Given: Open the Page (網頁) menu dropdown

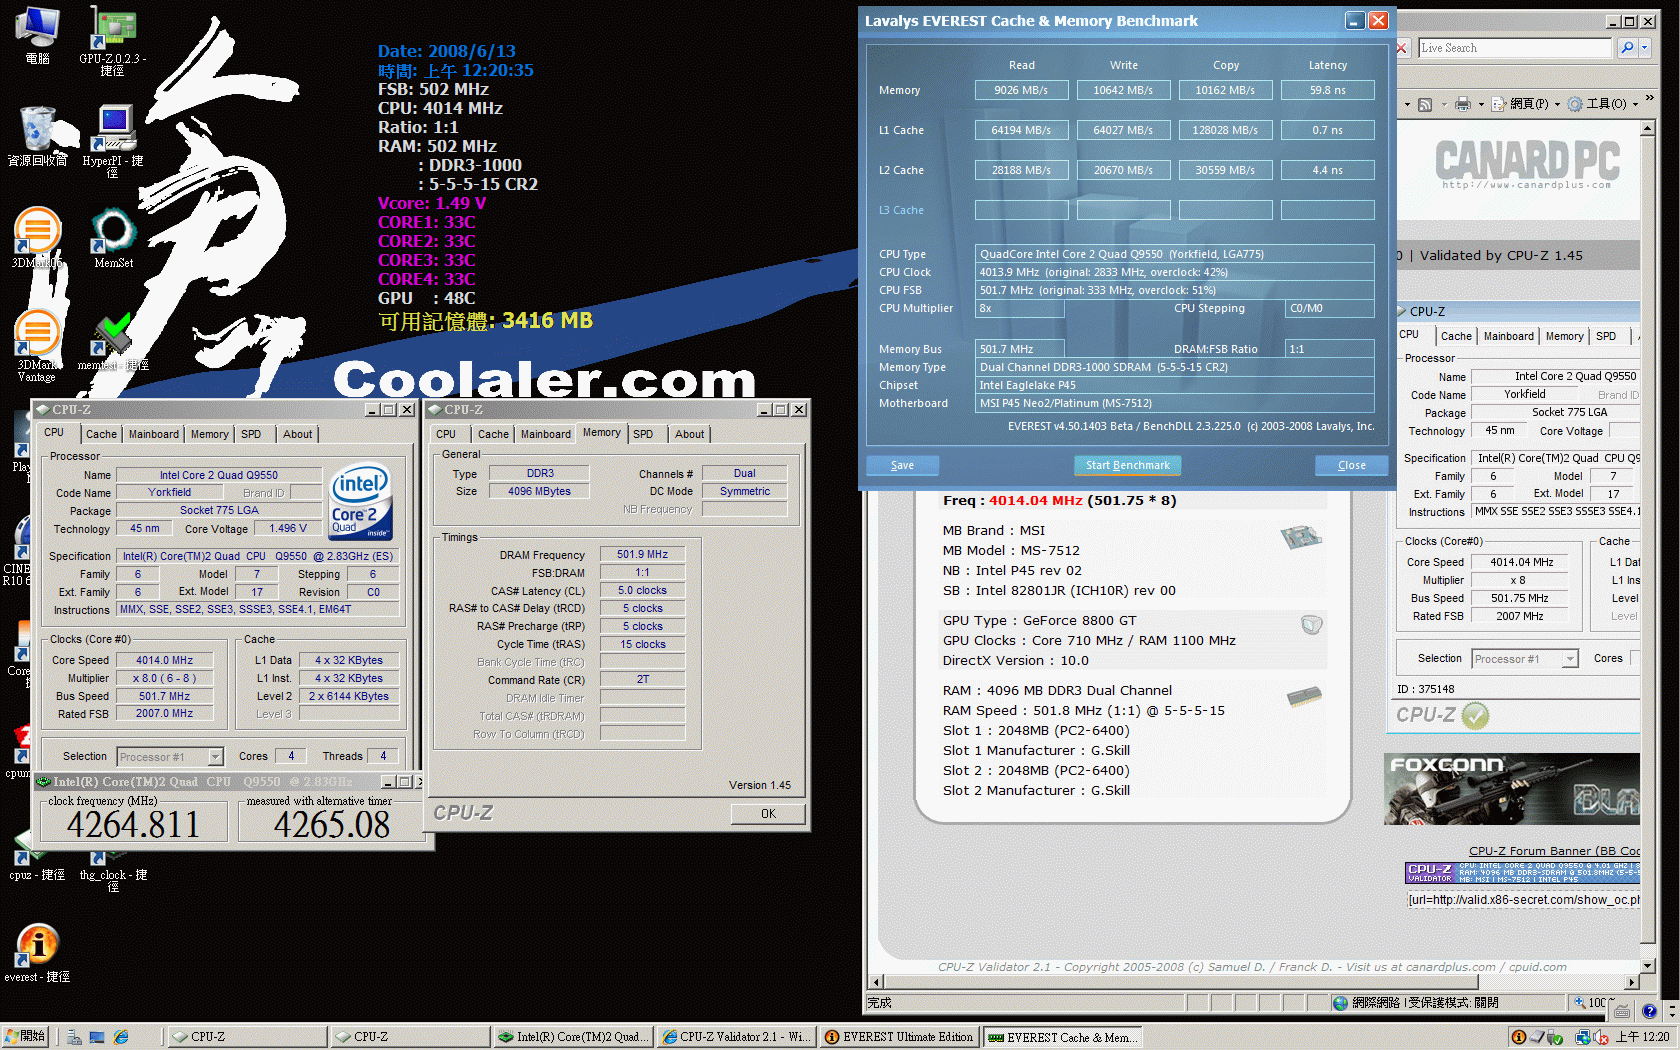Looking at the screenshot, I should coord(1527,104).
